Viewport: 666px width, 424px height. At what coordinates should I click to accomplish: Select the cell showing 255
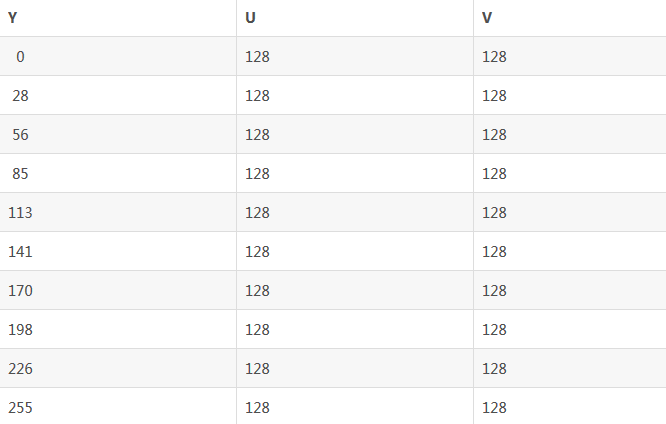(20, 408)
